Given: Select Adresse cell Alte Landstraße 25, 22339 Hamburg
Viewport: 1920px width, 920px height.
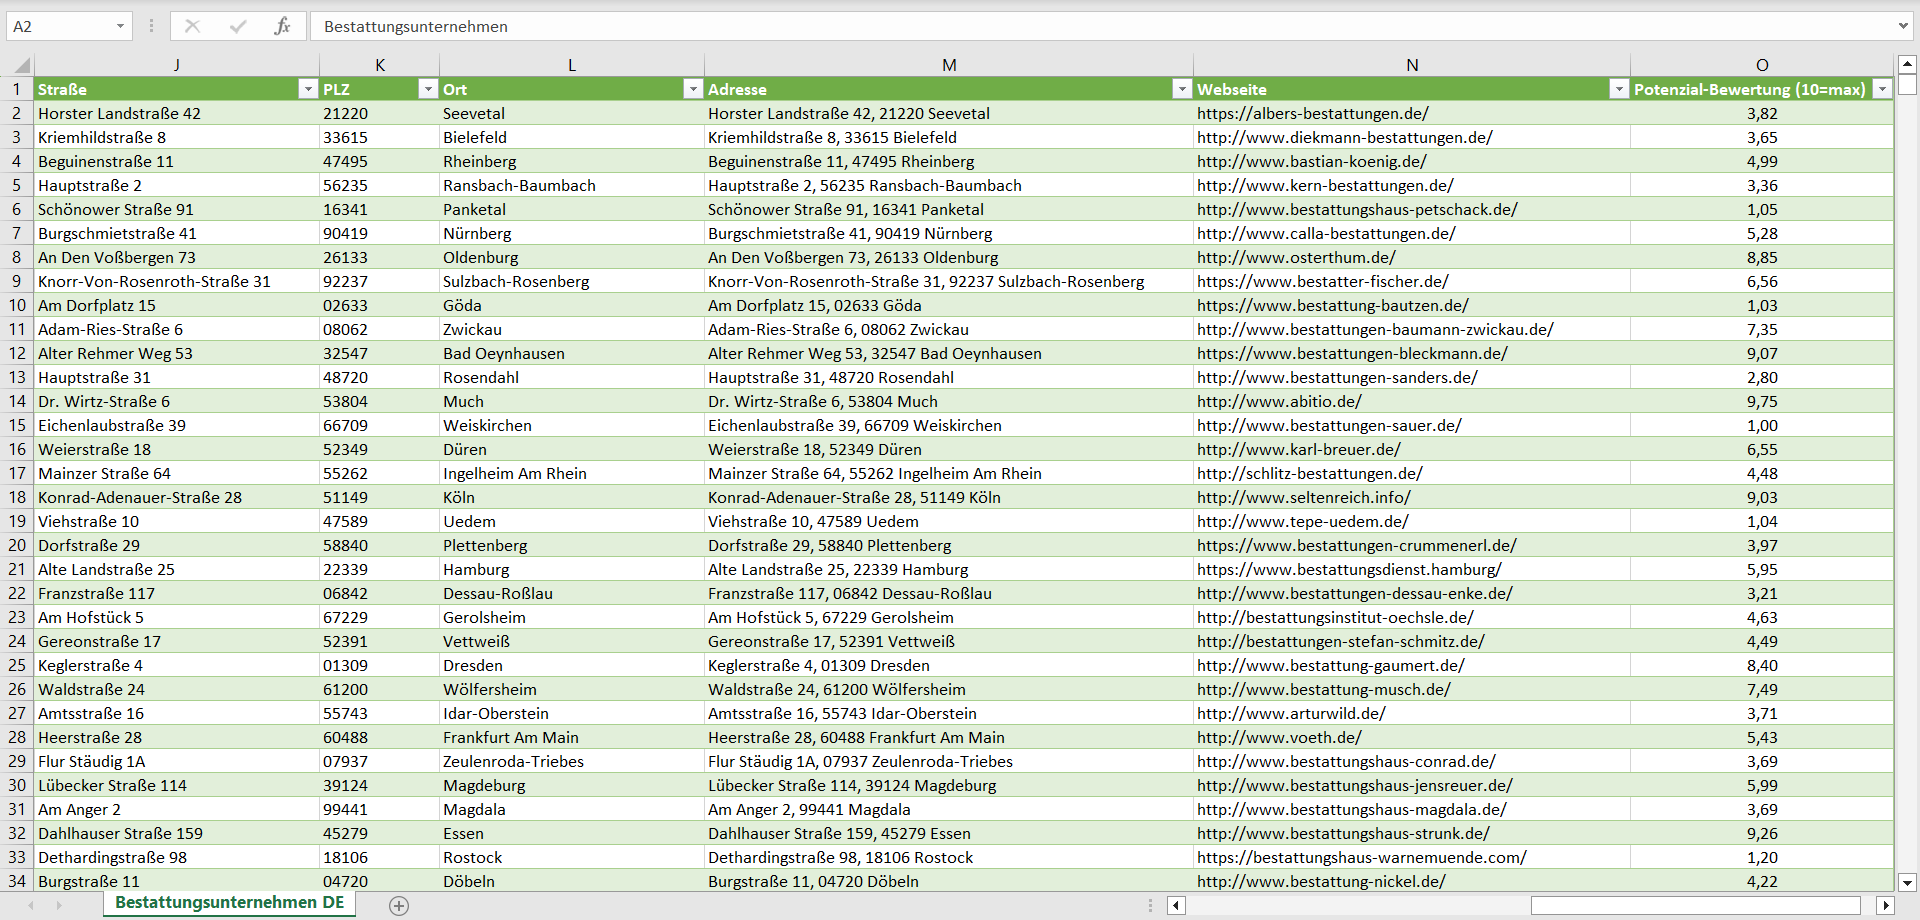Looking at the screenshot, I should point(949,569).
